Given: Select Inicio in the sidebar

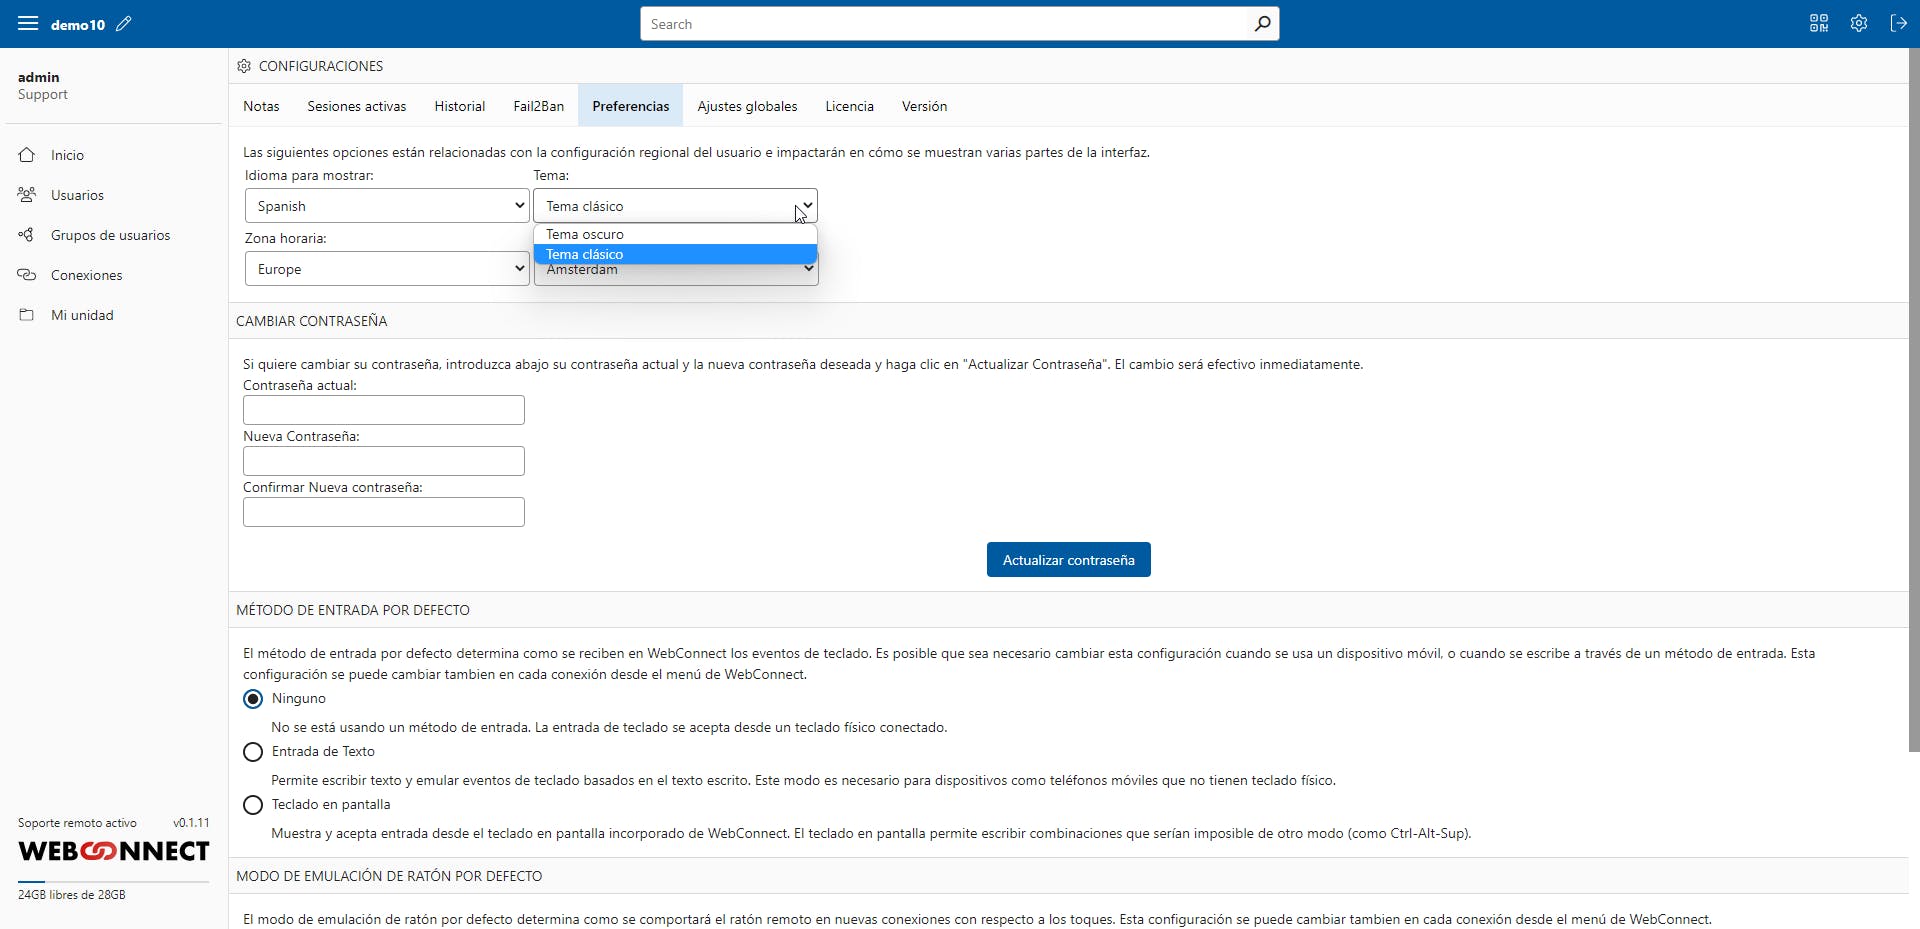Looking at the screenshot, I should pyautogui.click(x=67, y=154).
